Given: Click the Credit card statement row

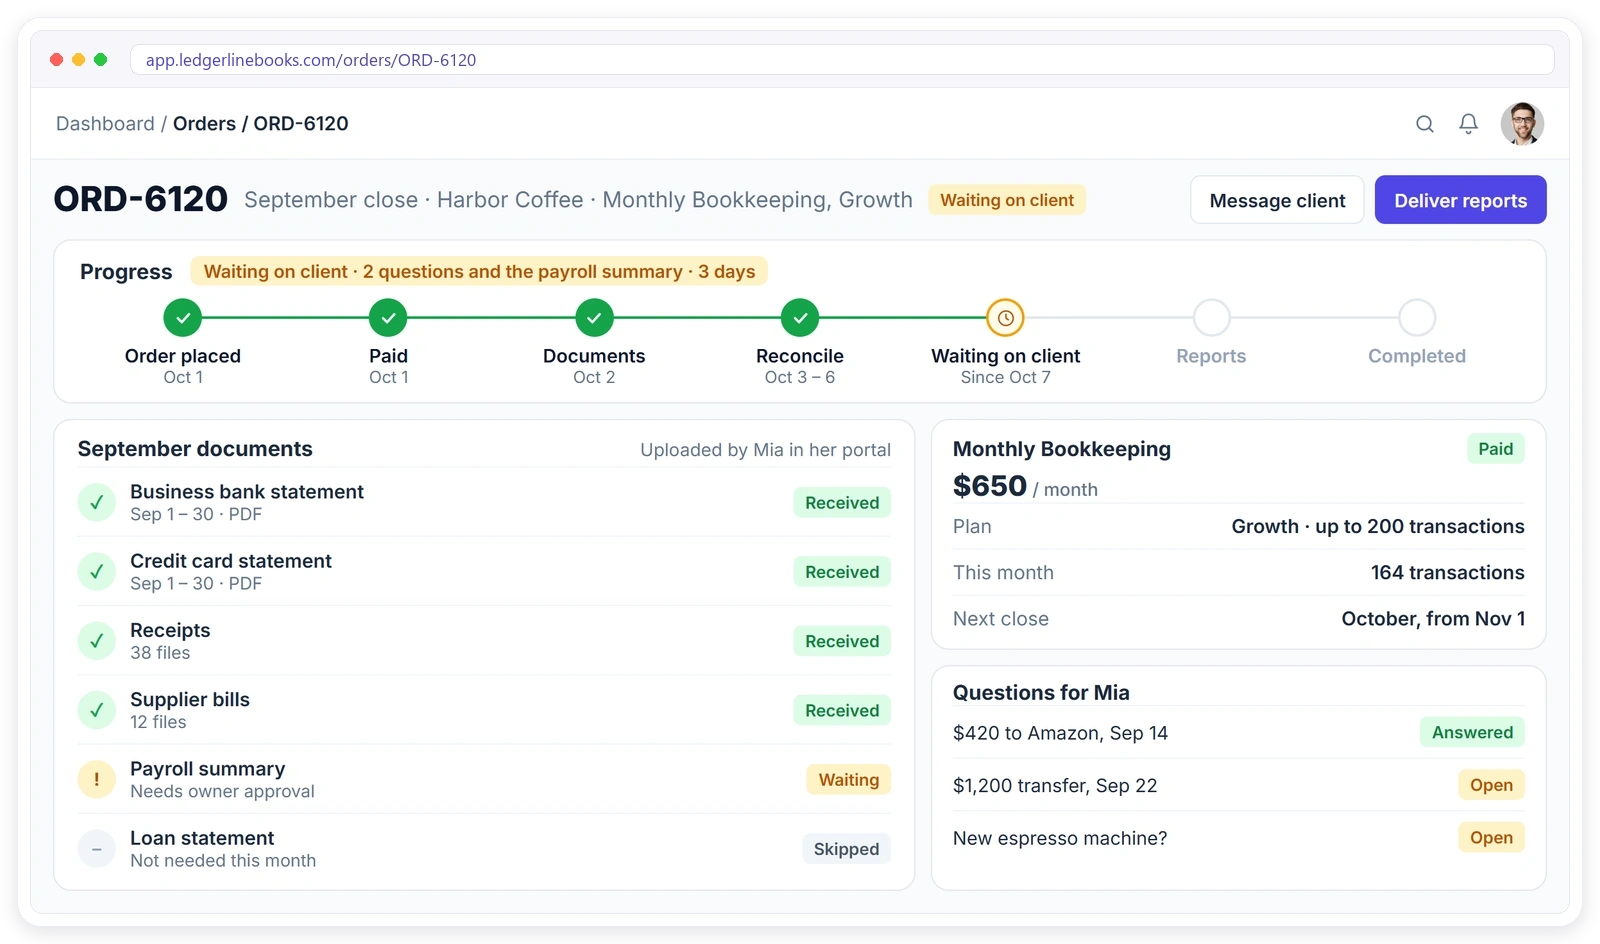Looking at the screenshot, I should (x=484, y=572).
